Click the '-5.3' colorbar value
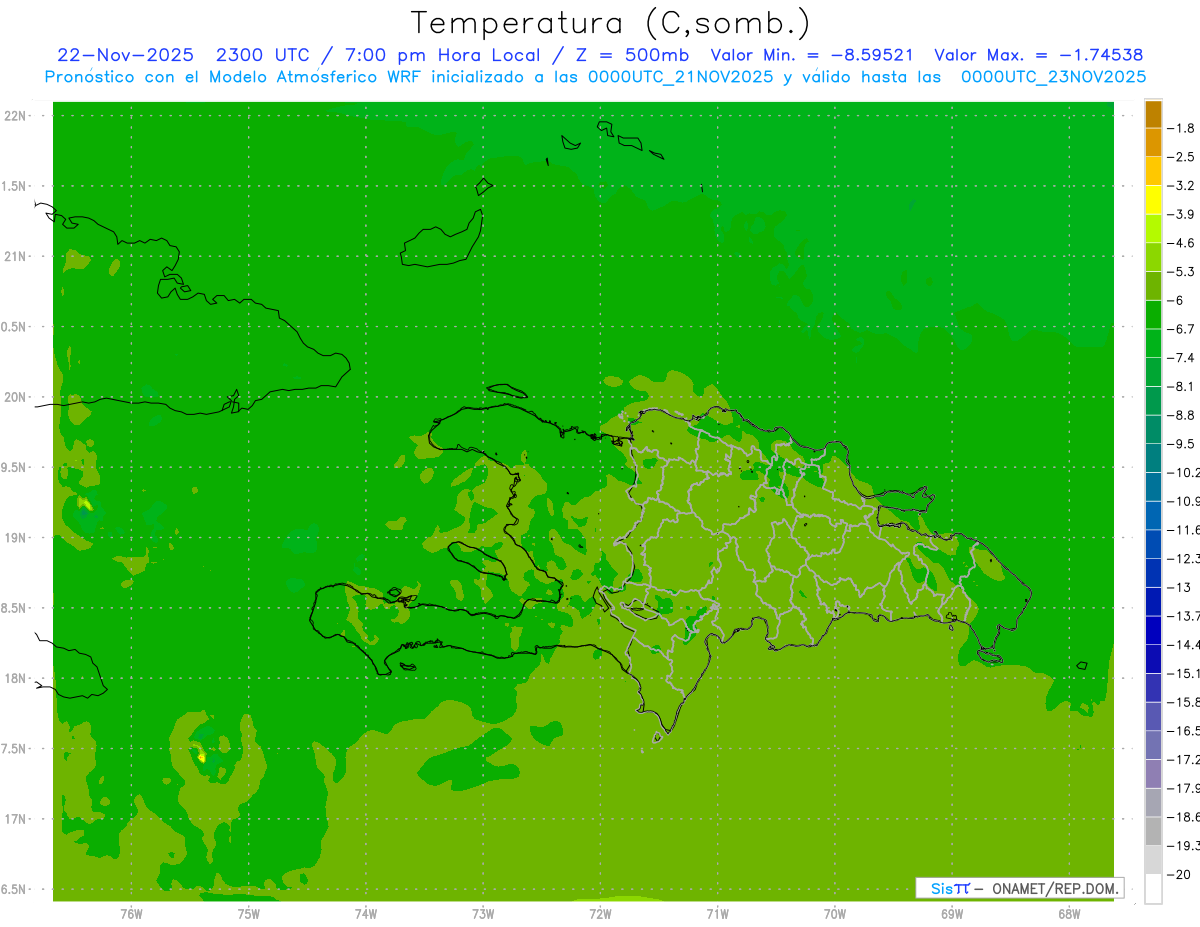This screenshot has width=1200, height=927. pos(1182,272)
